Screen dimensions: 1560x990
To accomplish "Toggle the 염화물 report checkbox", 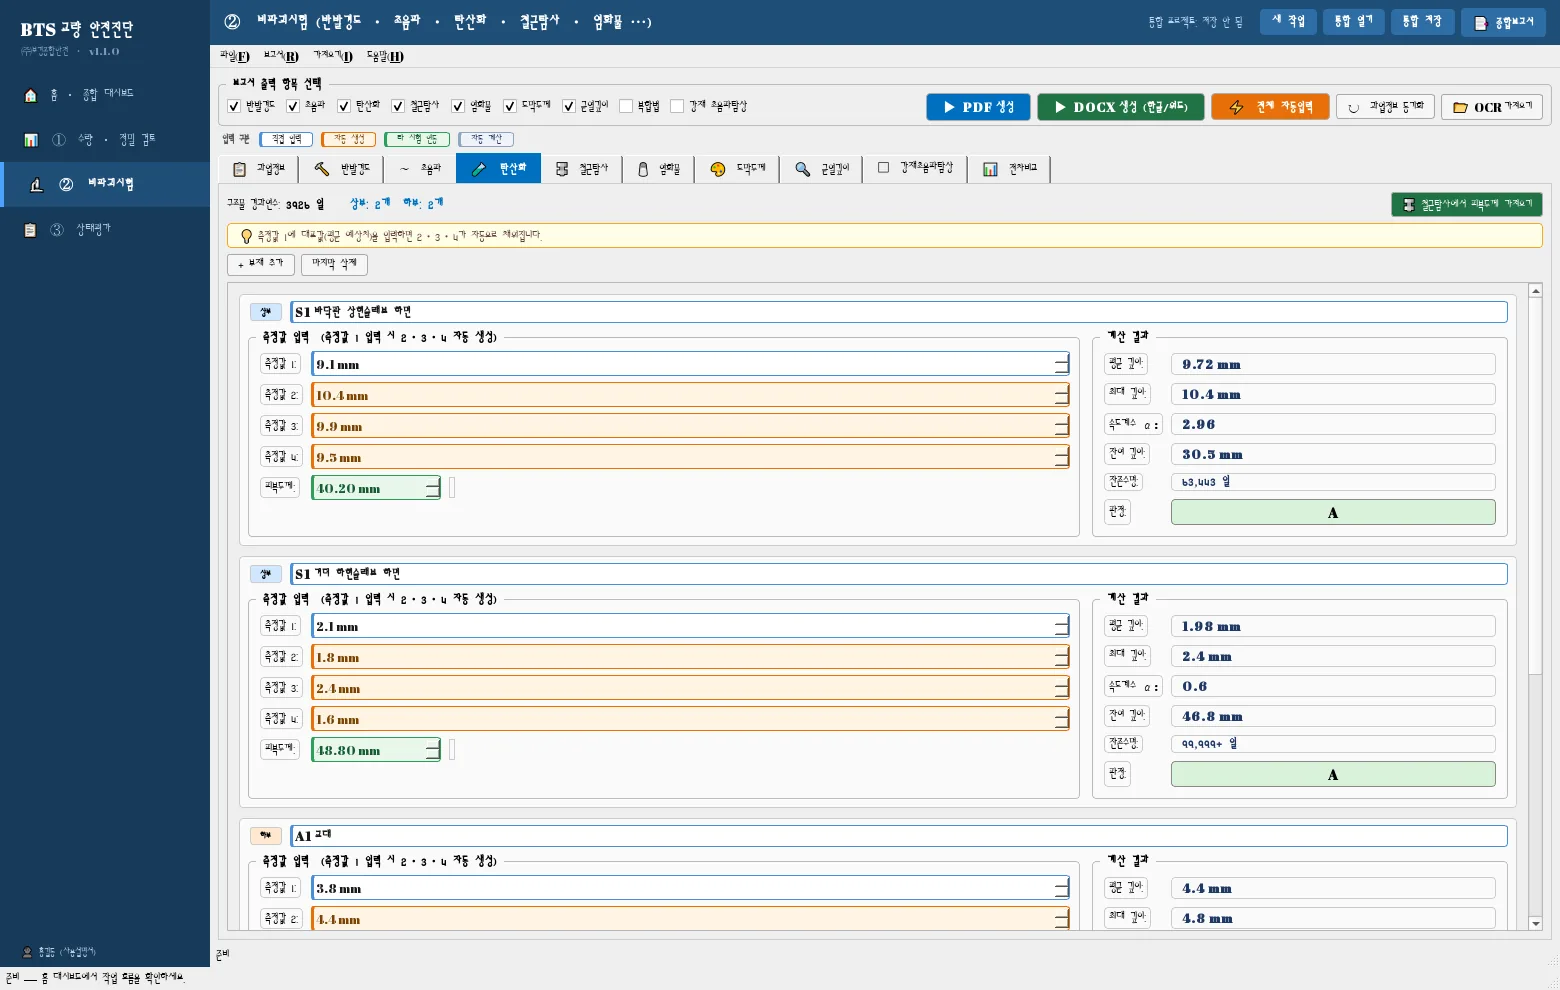I will [458, 106].
